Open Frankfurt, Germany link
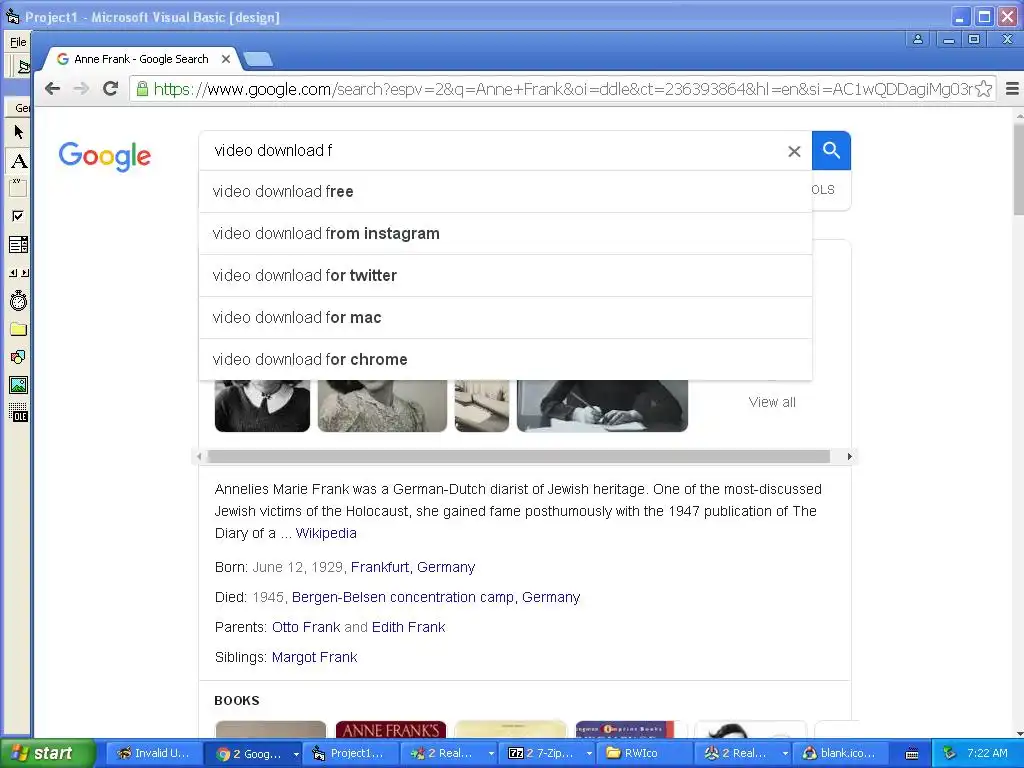This screenshot has width=1024, height=768. [x=413, y=567]
